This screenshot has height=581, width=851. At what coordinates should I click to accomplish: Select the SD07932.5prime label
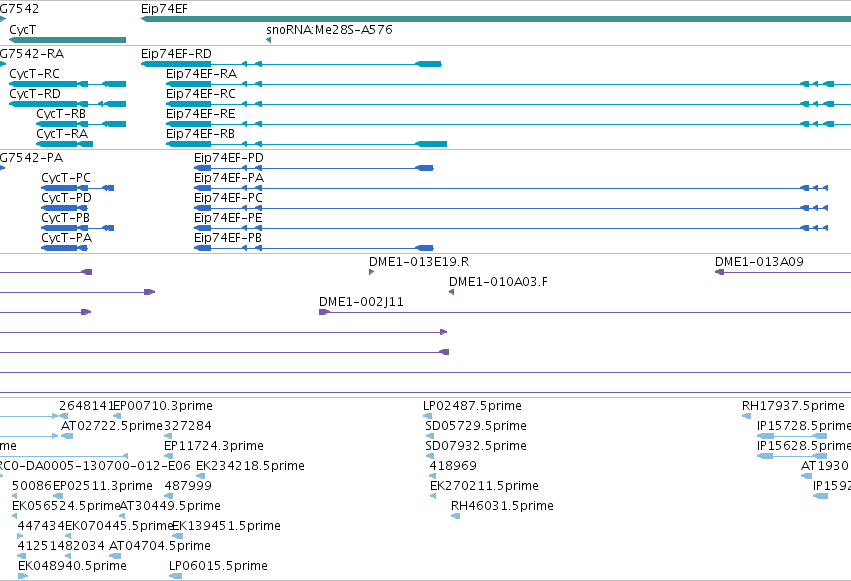(x=476, y=446)
